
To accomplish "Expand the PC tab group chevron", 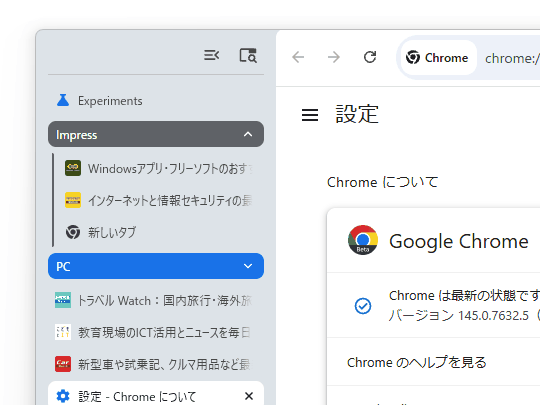I will pos(248,266).
